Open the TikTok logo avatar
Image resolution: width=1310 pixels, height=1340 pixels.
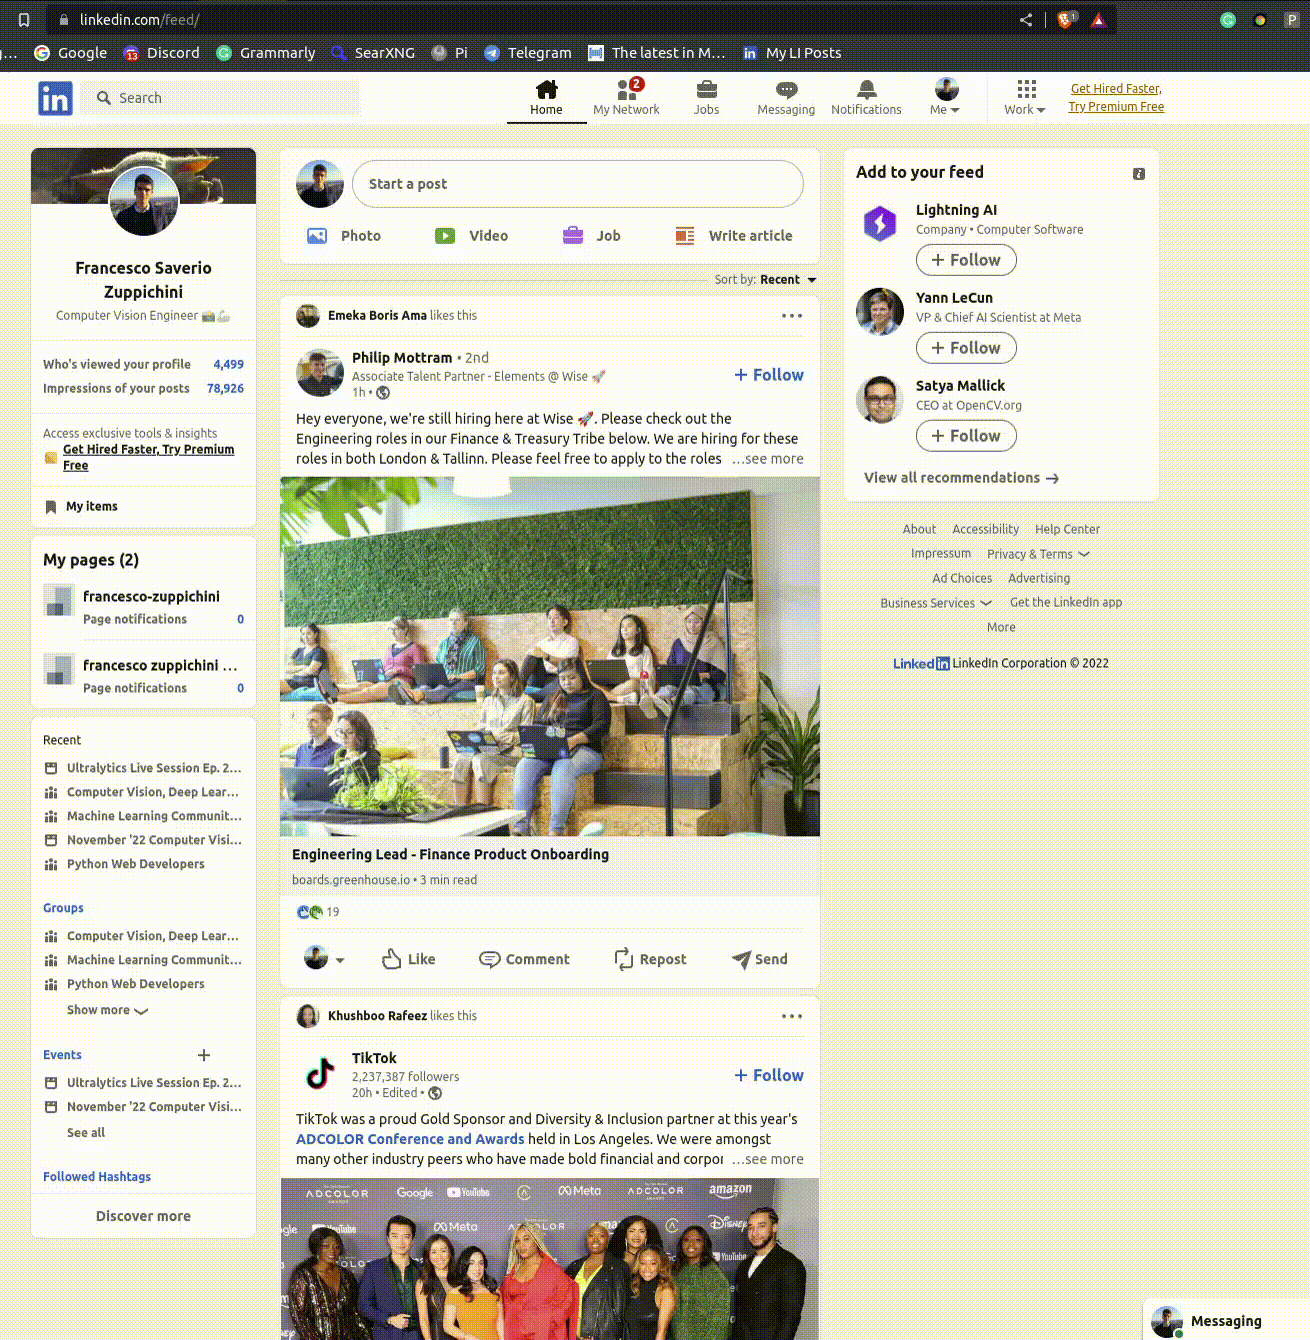pos(320,1074)
